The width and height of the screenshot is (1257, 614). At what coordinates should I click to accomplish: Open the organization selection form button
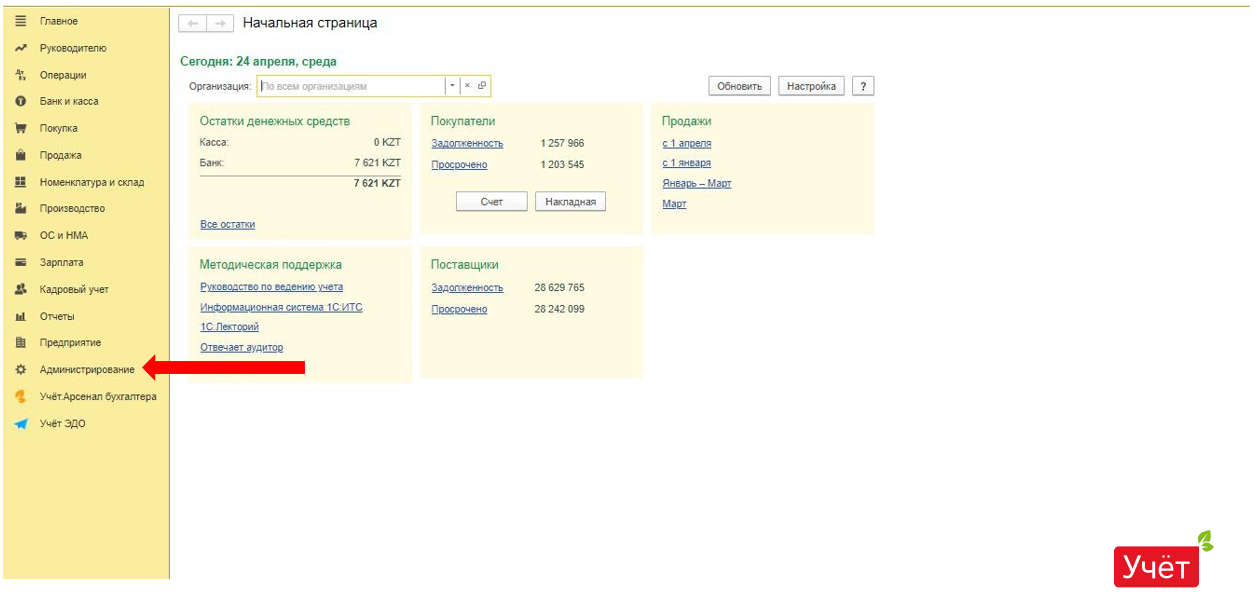click(x=482, y=86)
